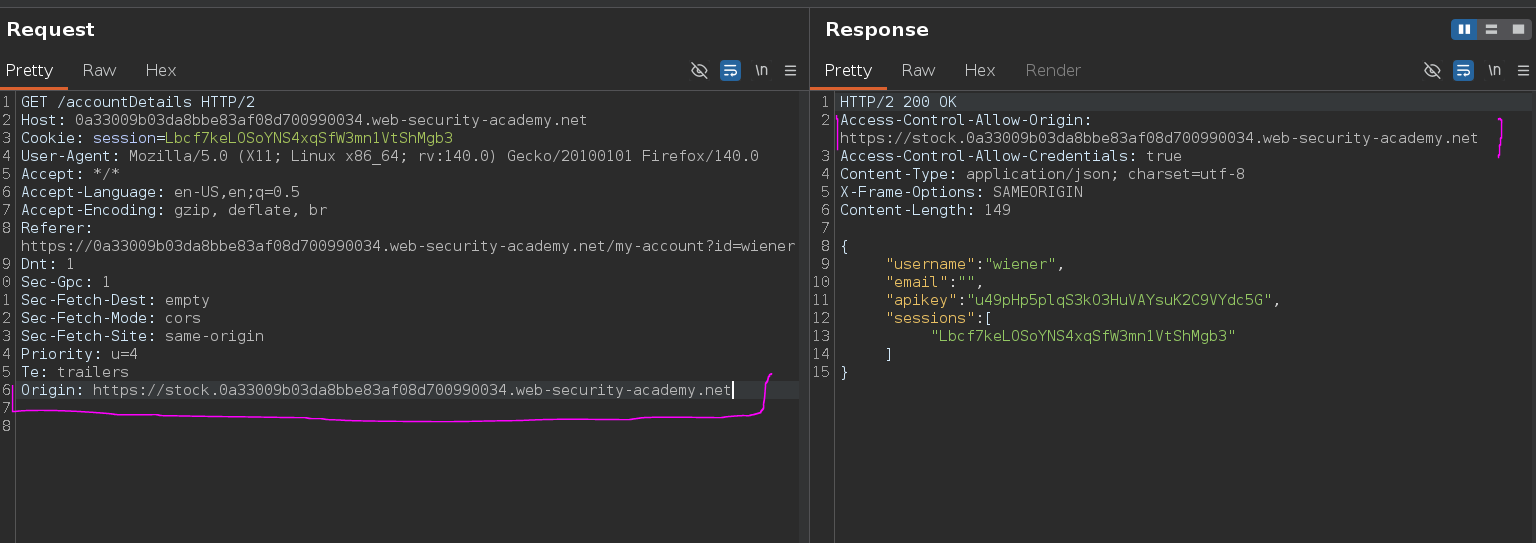
Task: Click the Te: trailers header
Action: [x=75, y=372]
